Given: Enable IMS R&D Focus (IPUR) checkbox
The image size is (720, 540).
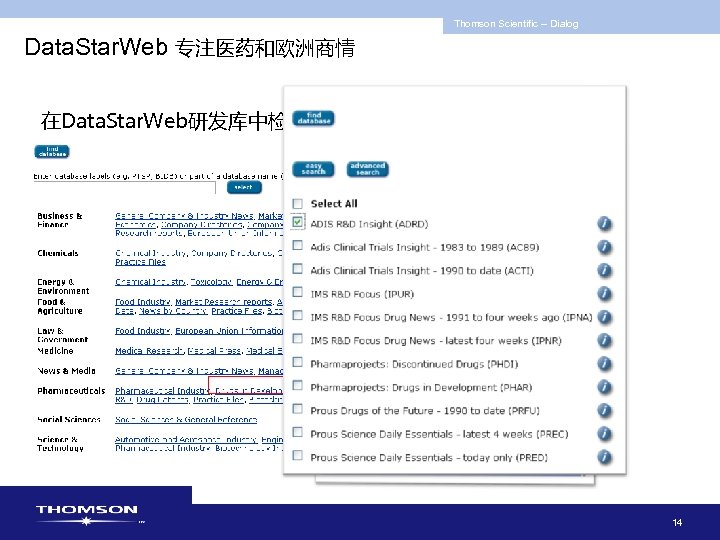Looking at the screenshot, I should [298, 292].
